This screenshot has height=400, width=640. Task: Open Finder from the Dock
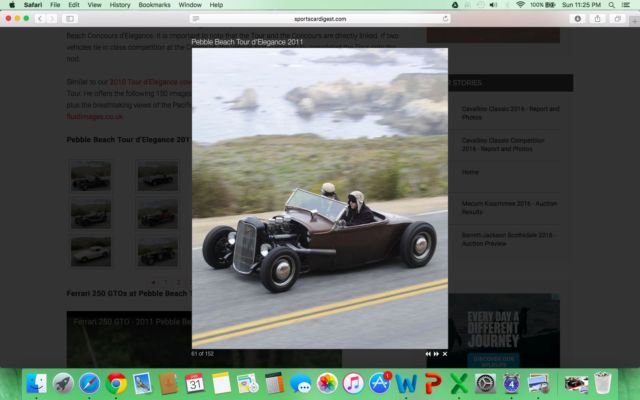[x=37, y=384]
